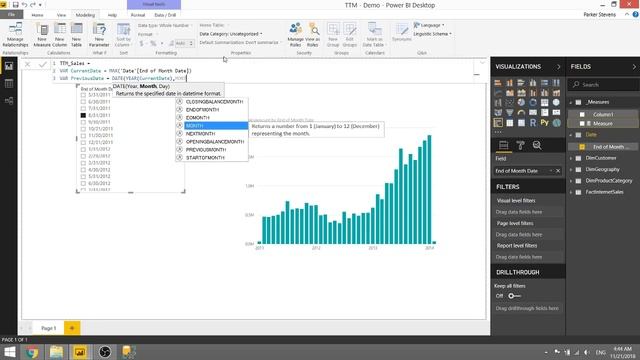Check the 12/31/2011 slicer checkbox
The image size is (640, 360).
83,142
